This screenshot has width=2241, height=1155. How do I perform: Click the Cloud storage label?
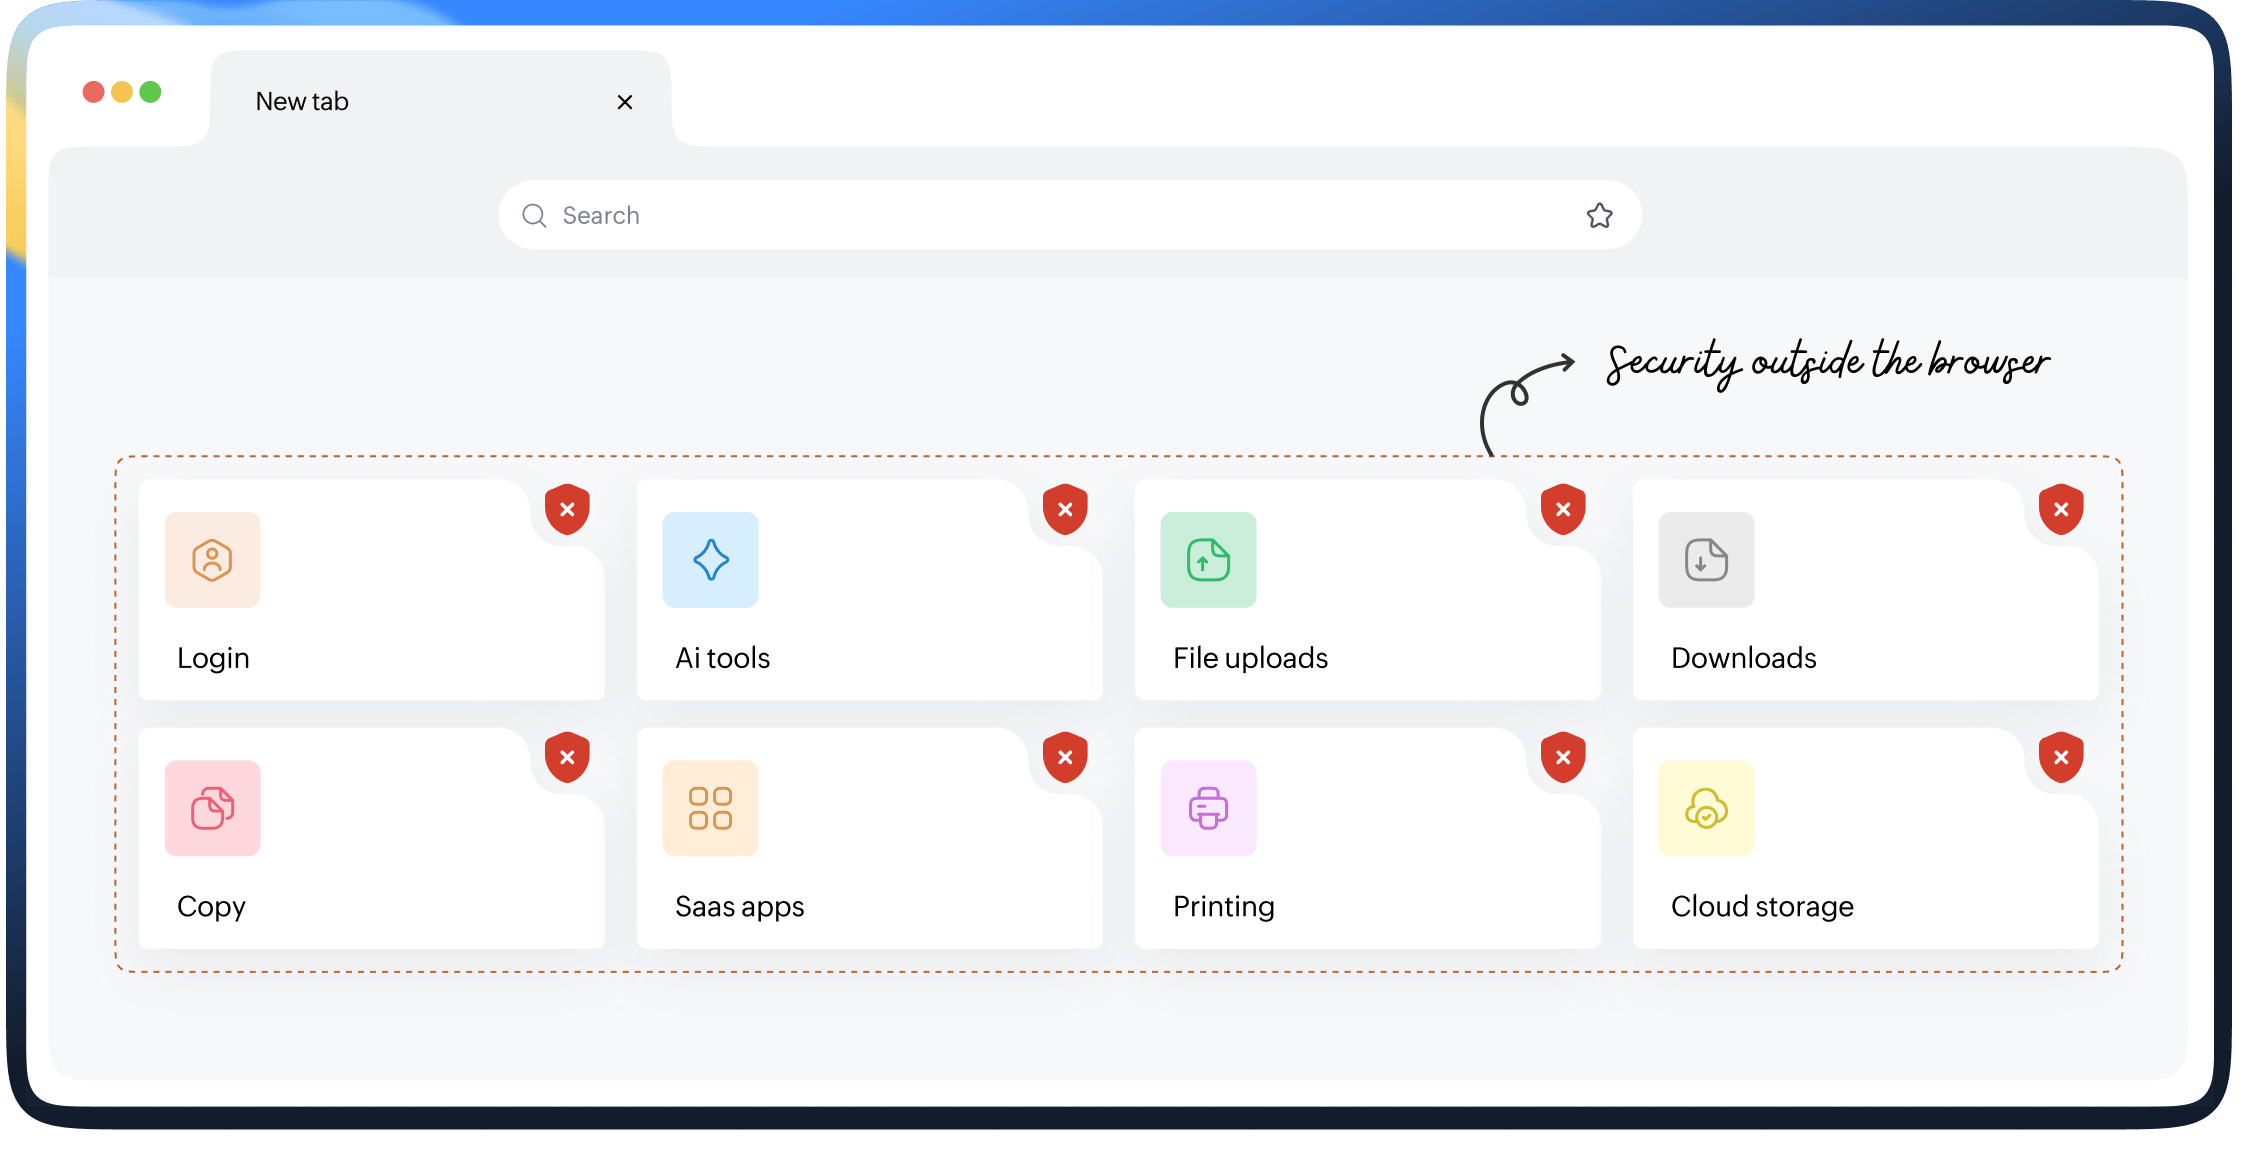pos(1762,907)
